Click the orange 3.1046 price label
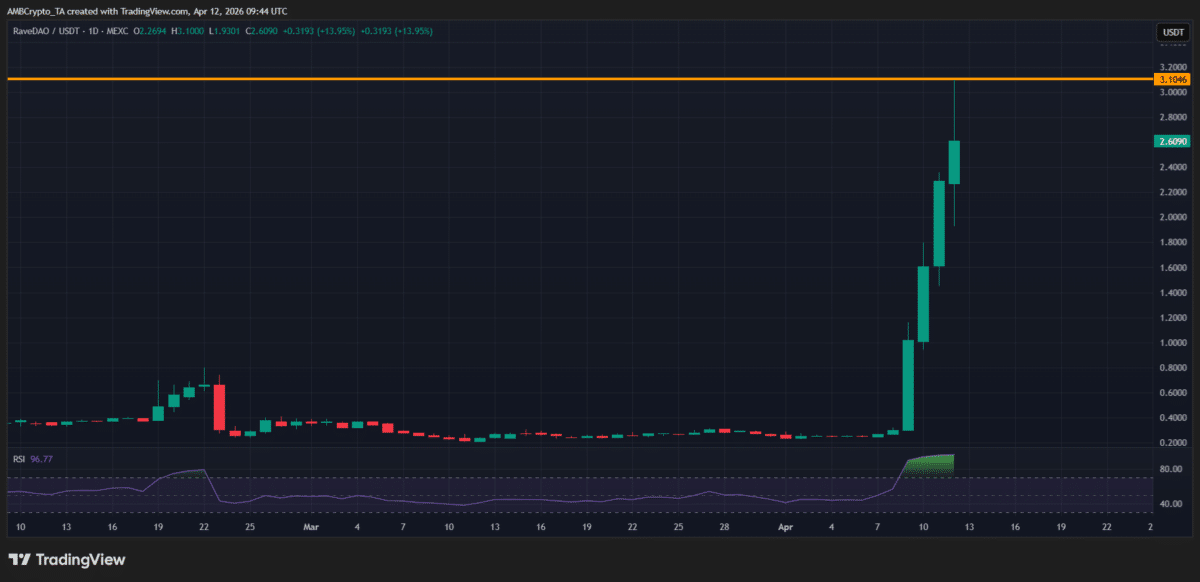The image size is (1200, 582). (1171, 79)
